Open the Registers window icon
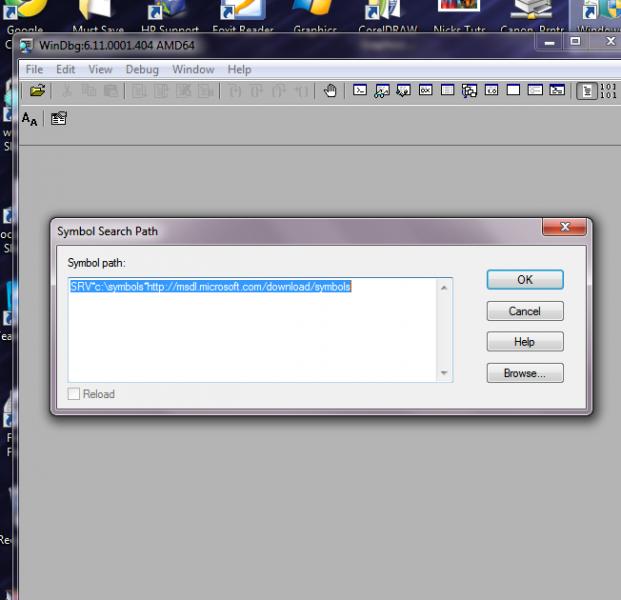The width and height of the screenshot is (621, 600). [426, 90]
